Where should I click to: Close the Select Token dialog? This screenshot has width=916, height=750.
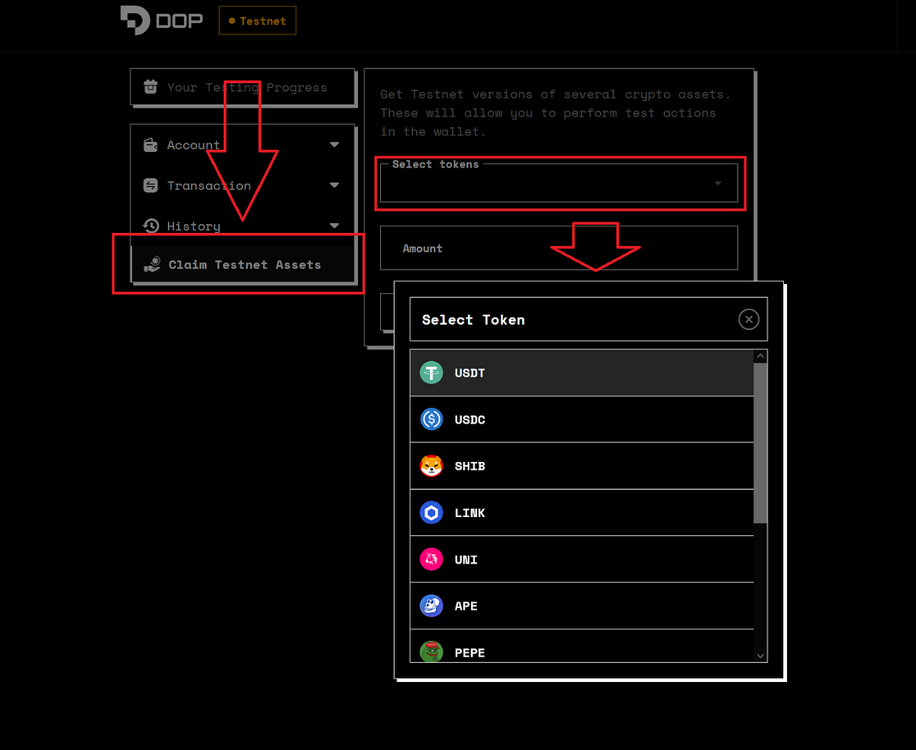(x=748, y=320)
